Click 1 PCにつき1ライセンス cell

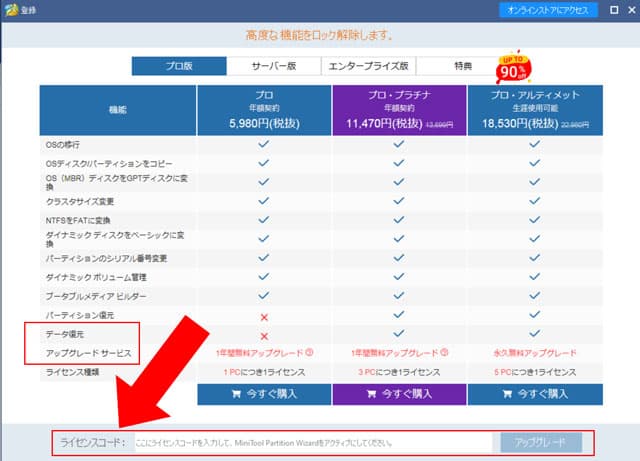click(264, 372)
